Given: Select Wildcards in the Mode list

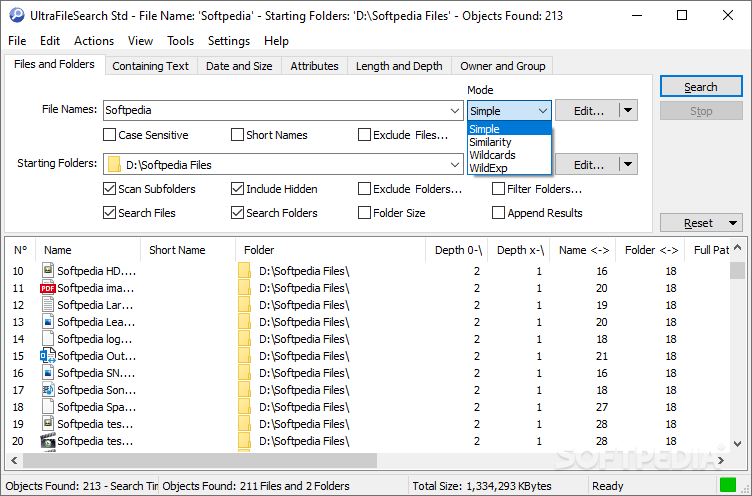Looking at the screenshot, I should coord(509,155).
